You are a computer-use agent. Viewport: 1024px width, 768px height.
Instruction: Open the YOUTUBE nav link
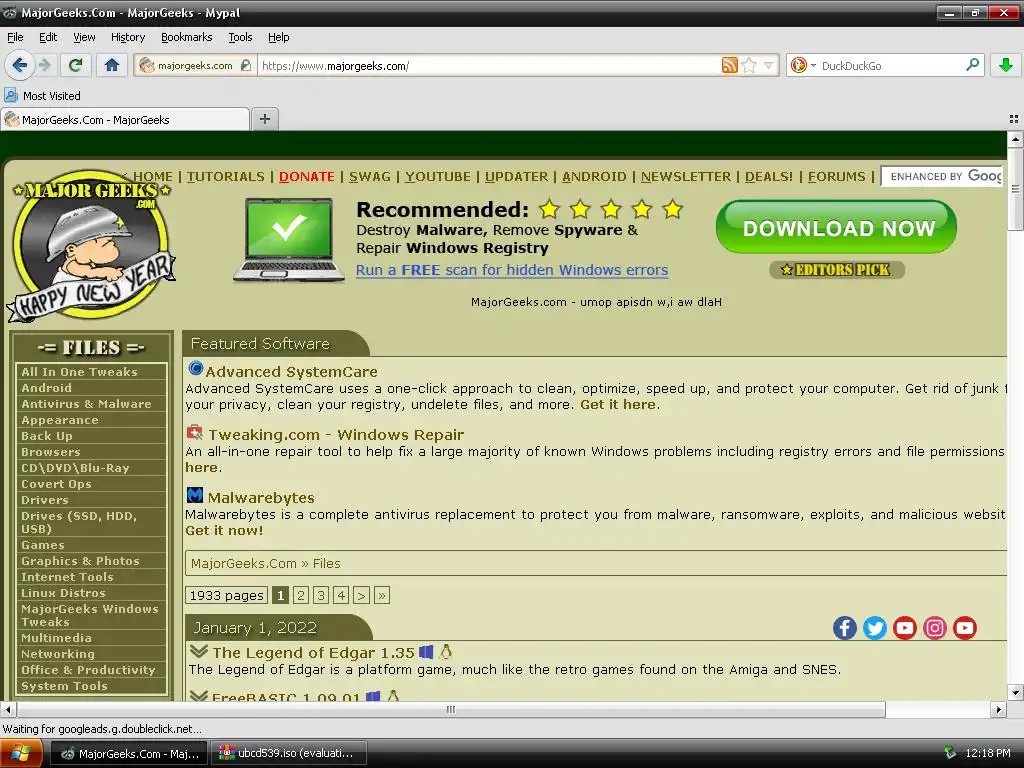click(x=438, y=176)
